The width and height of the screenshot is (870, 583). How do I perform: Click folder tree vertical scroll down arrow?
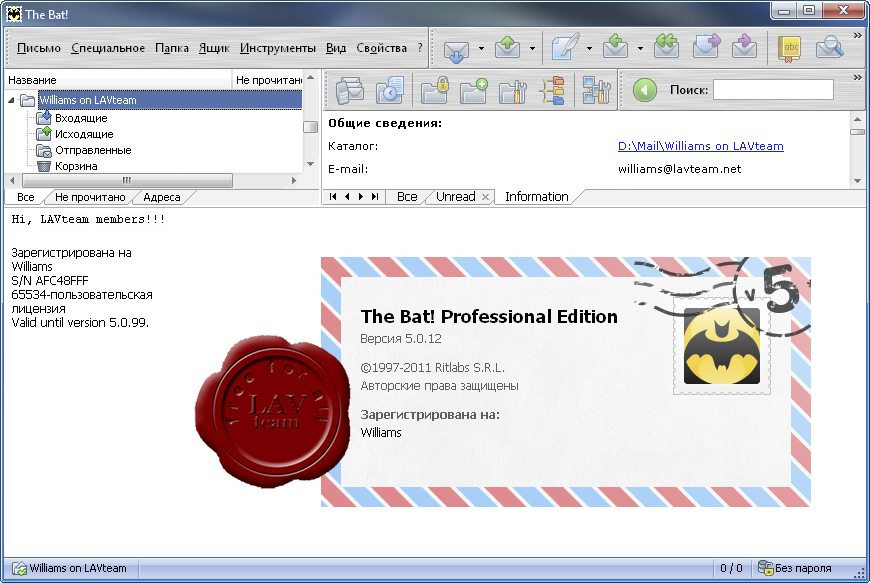[x=311, y=164]
